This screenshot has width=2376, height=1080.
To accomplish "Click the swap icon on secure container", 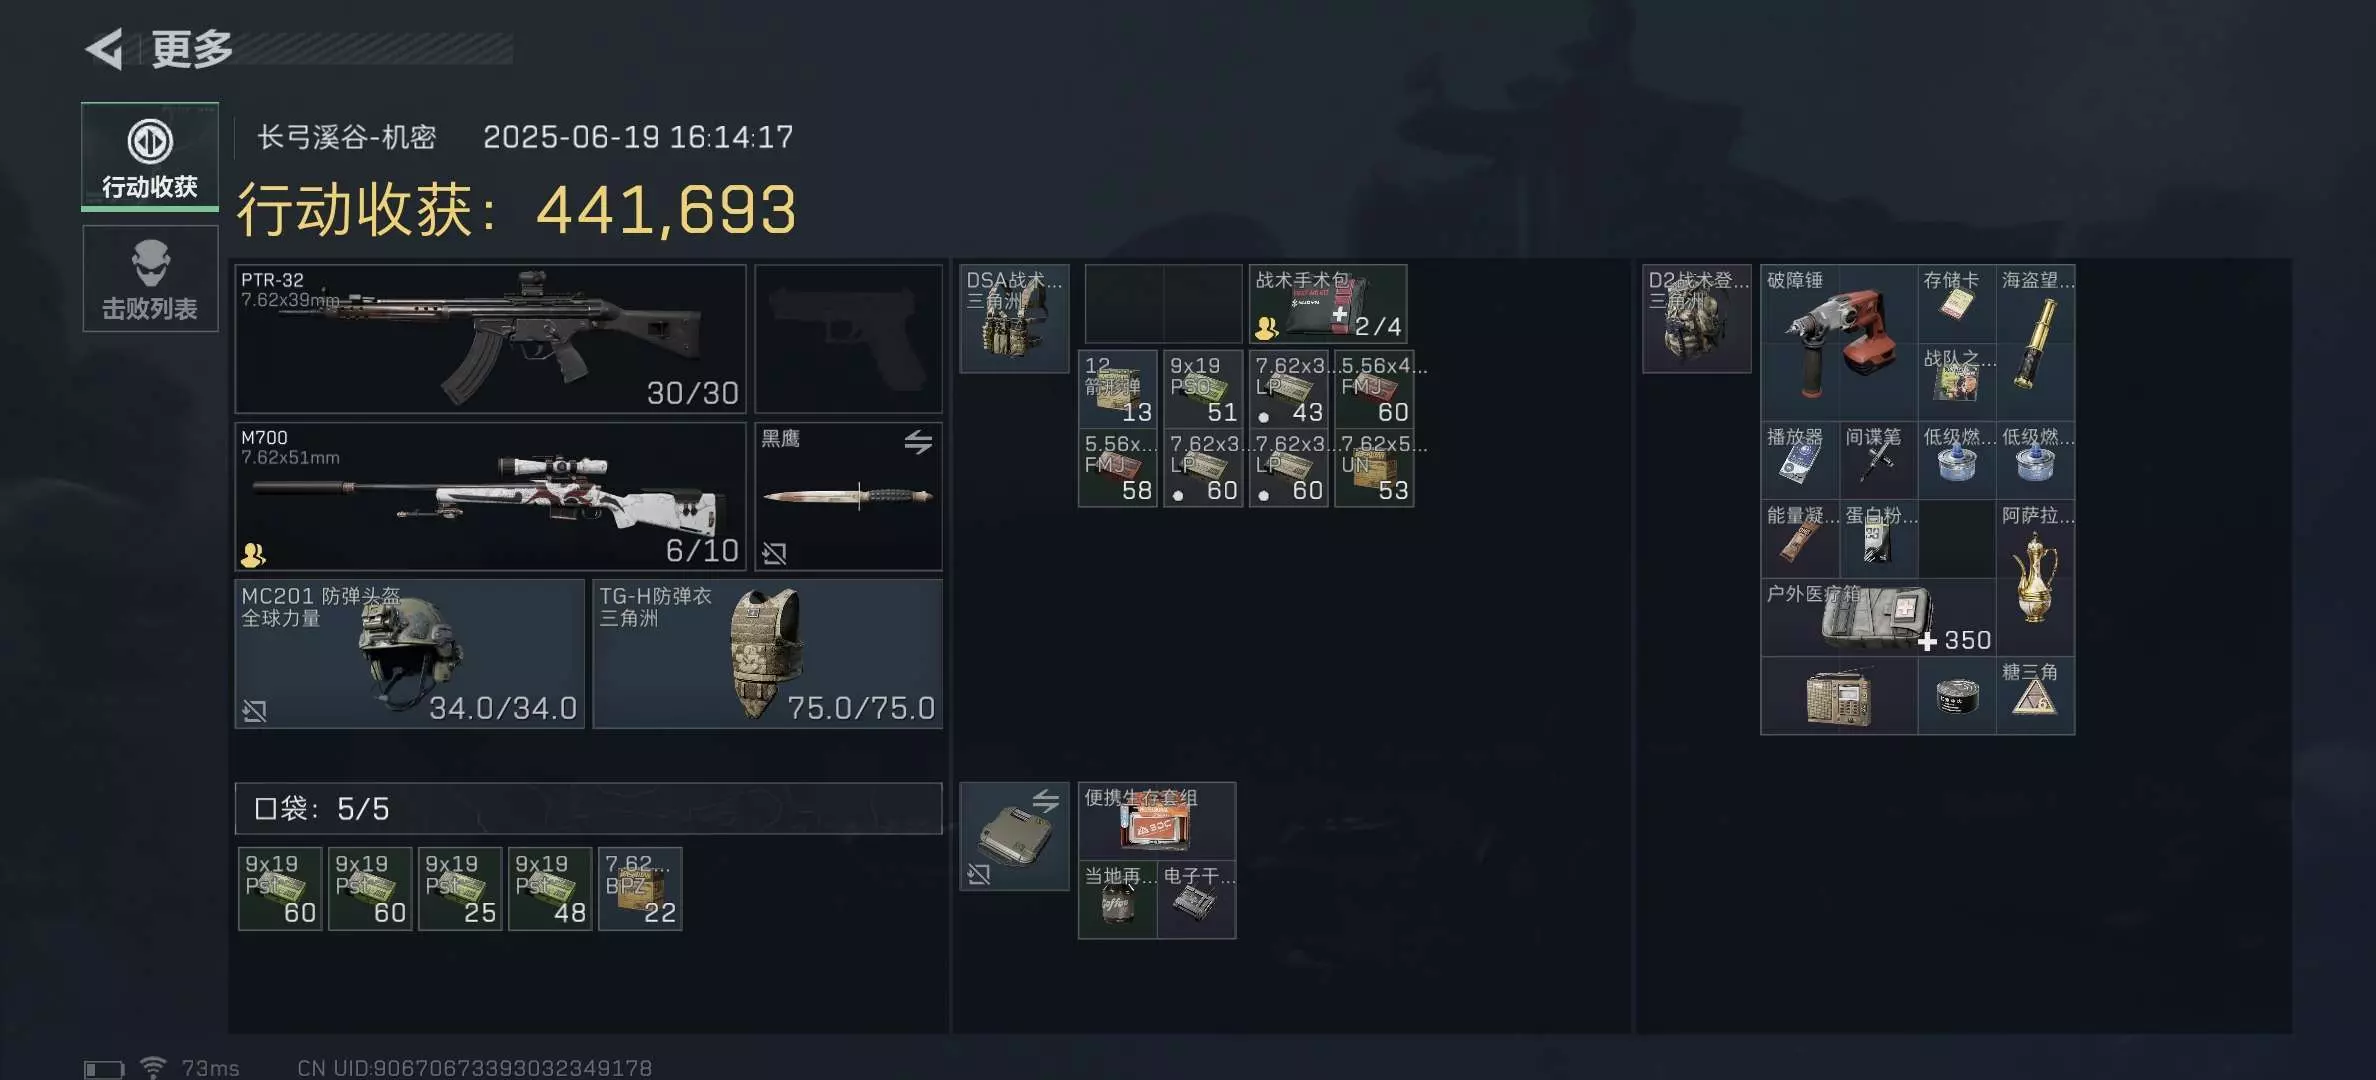I will (1046, 800).
